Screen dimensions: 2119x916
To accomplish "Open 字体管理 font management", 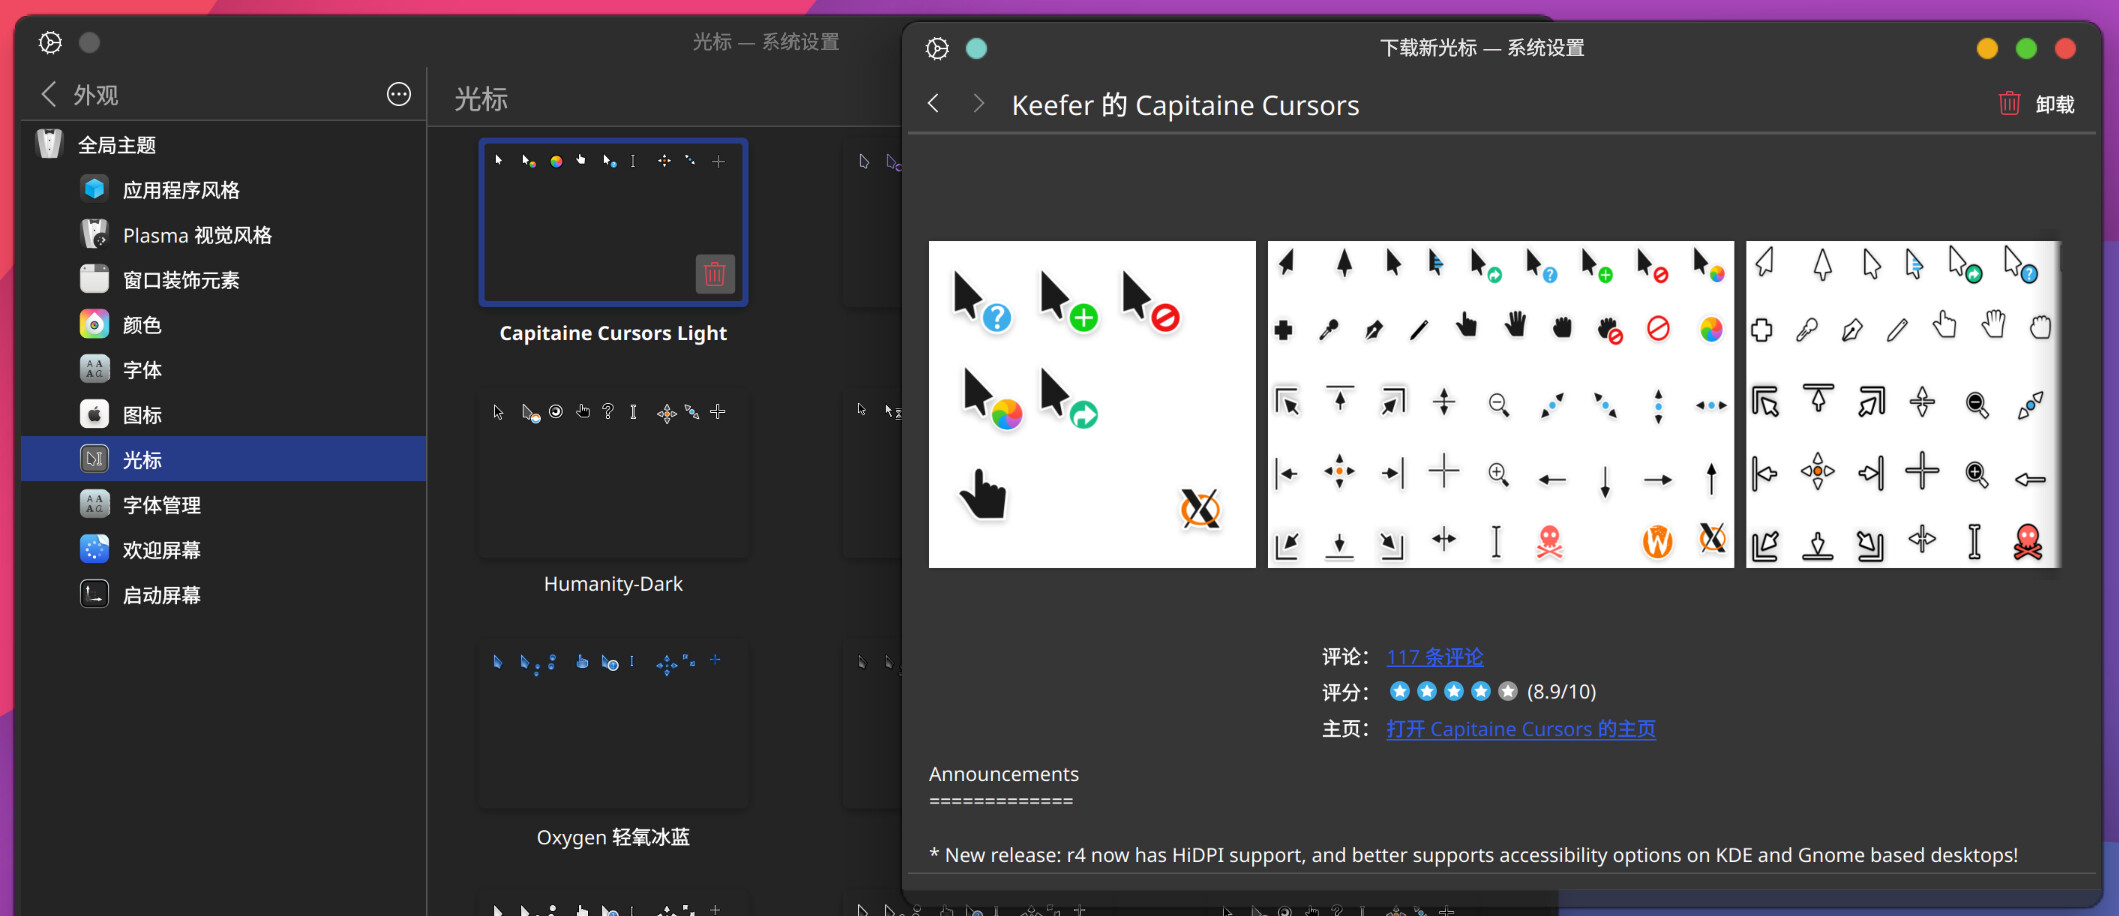I will pyautogui.click(x=224, y=505).
